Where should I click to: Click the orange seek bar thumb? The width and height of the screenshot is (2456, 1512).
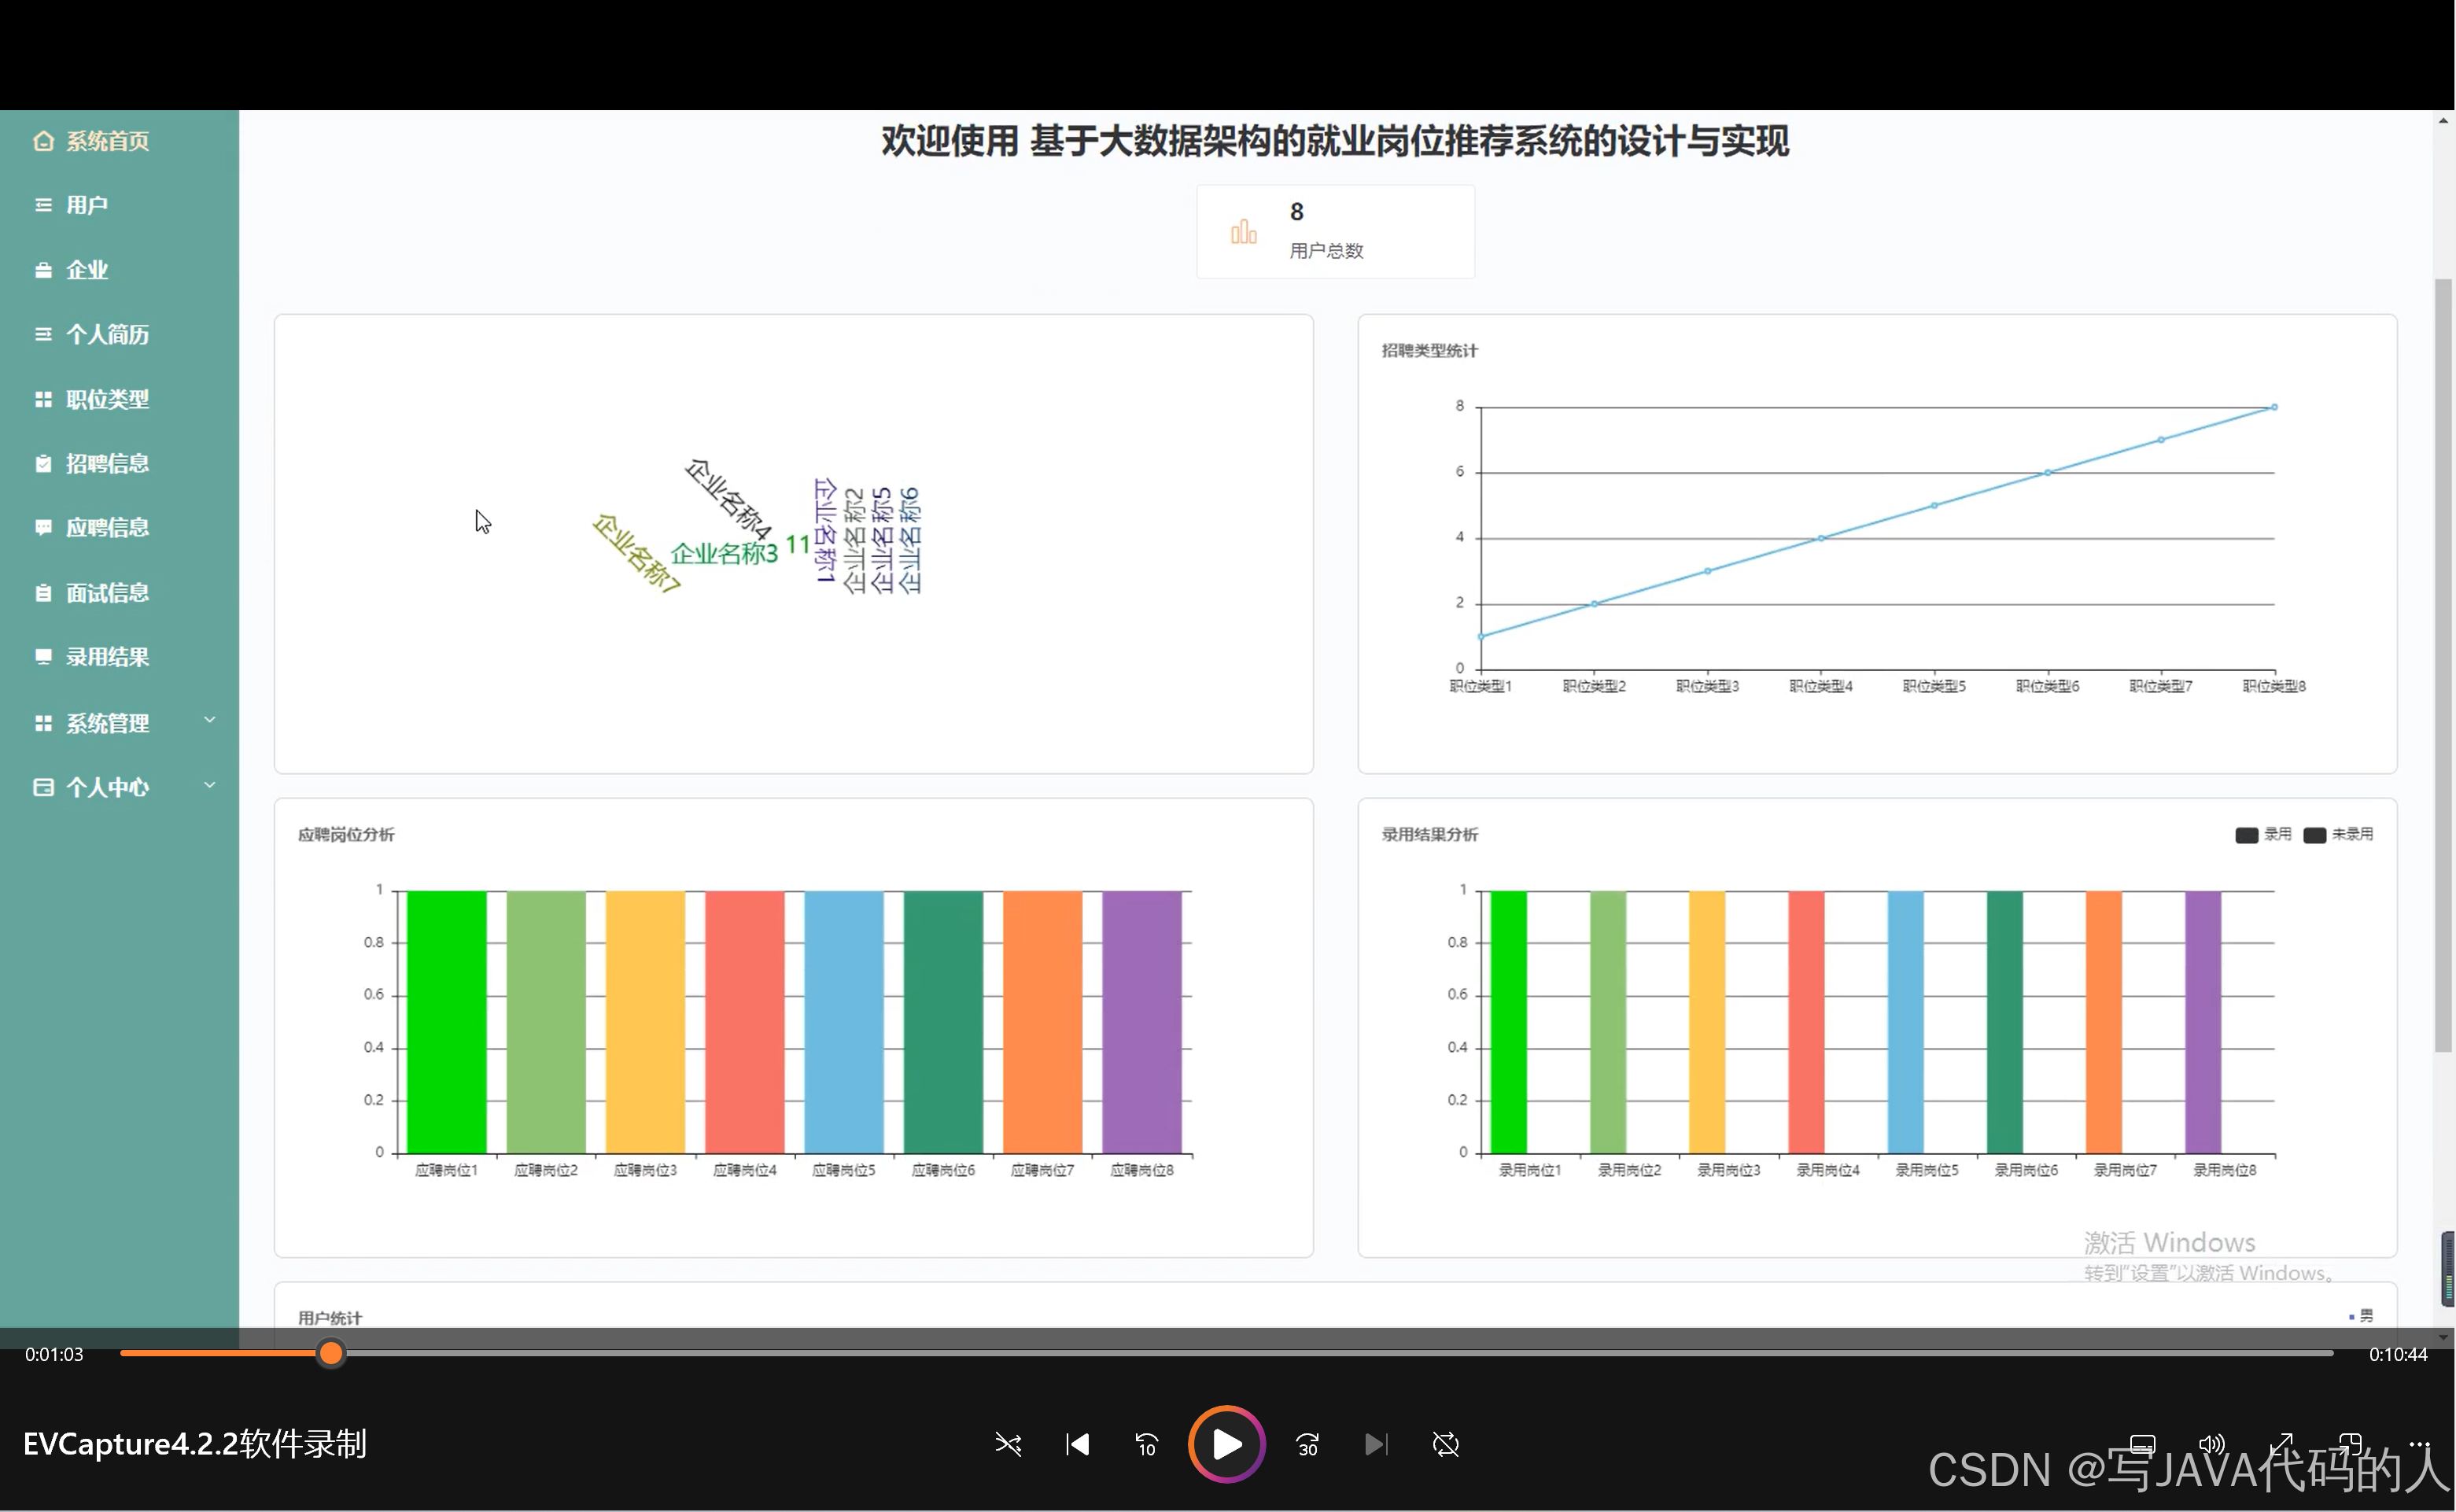click(x=331, y=1353)
